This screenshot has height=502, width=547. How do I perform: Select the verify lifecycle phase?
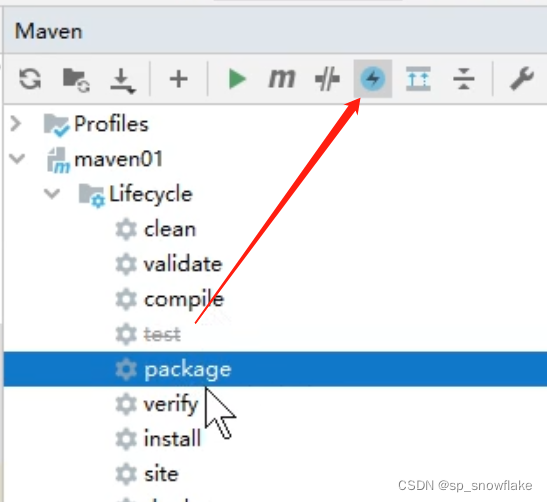point(171,405)
